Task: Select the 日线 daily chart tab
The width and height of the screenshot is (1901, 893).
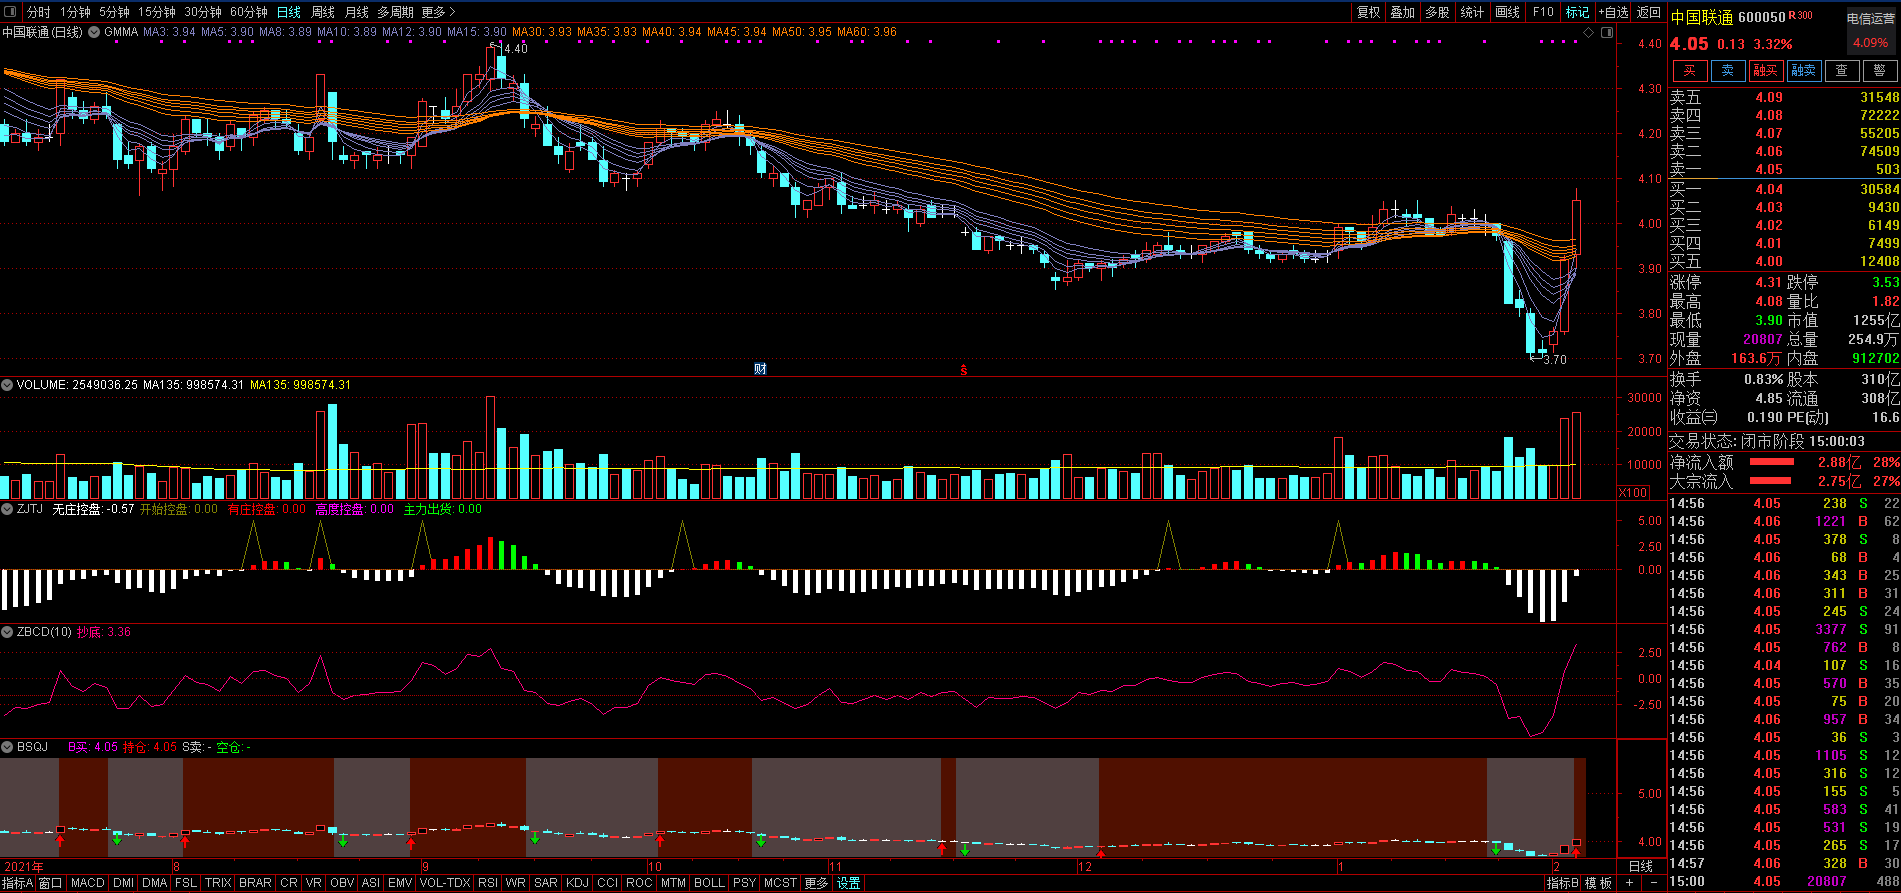Action: pos(289,12)
